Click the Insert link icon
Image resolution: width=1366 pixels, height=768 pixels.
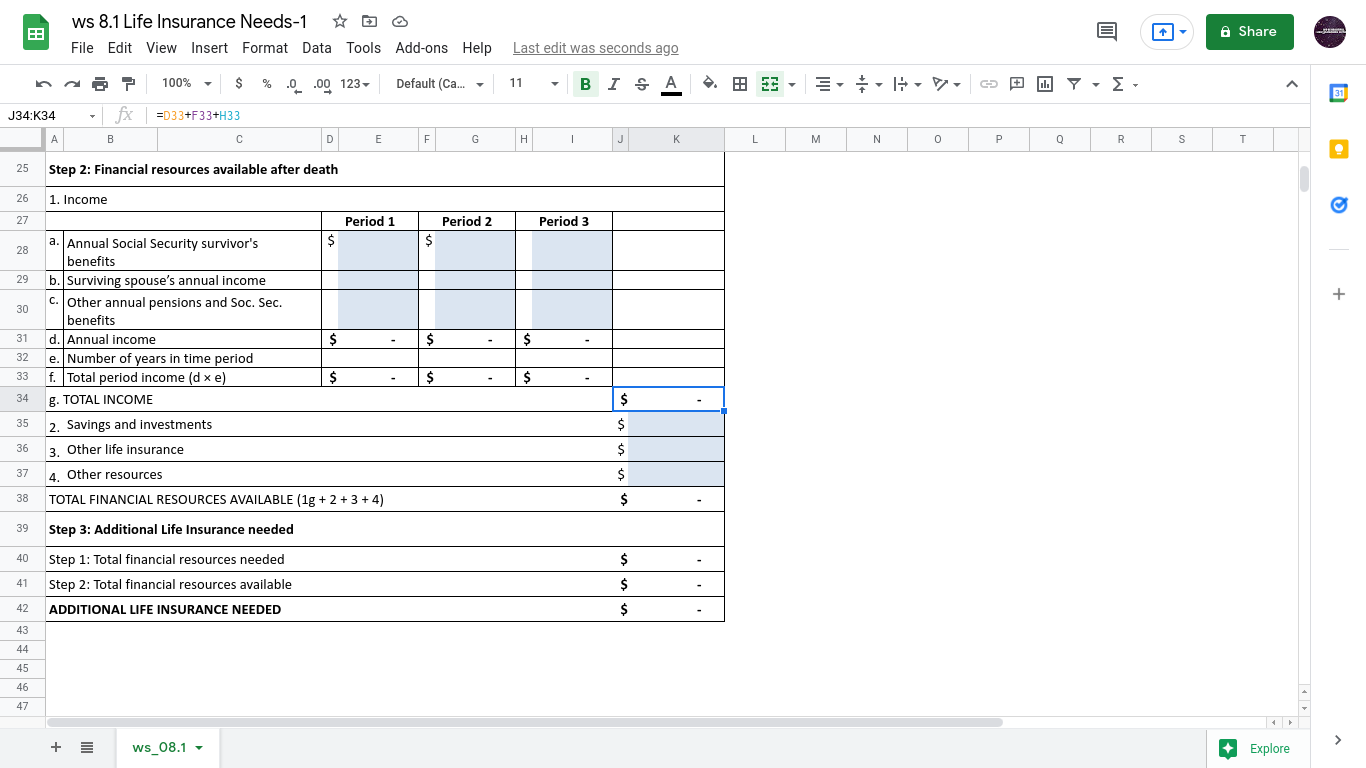click(989, 84)
